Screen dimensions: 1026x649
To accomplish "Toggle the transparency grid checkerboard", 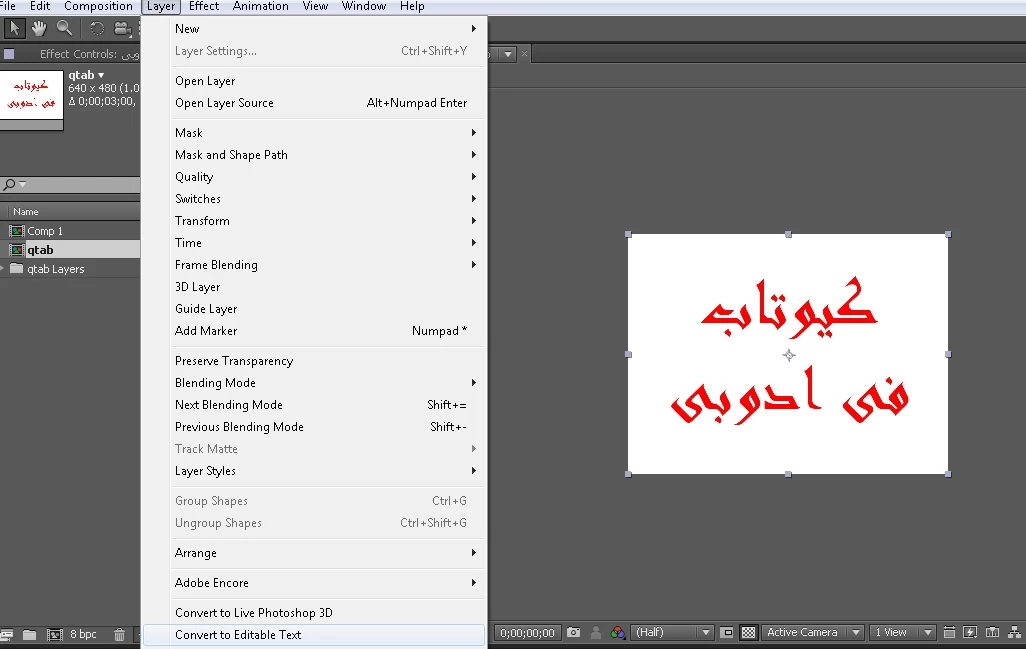I will 749,632.
